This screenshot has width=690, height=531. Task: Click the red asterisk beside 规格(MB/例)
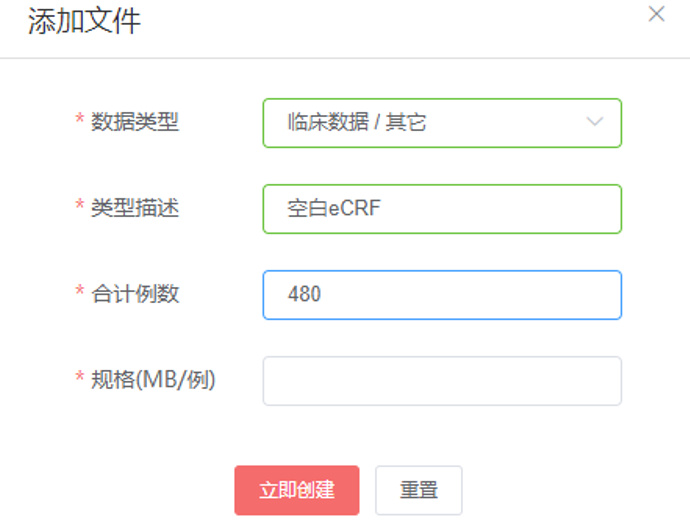pyautogui.click(x=80, y=380)
